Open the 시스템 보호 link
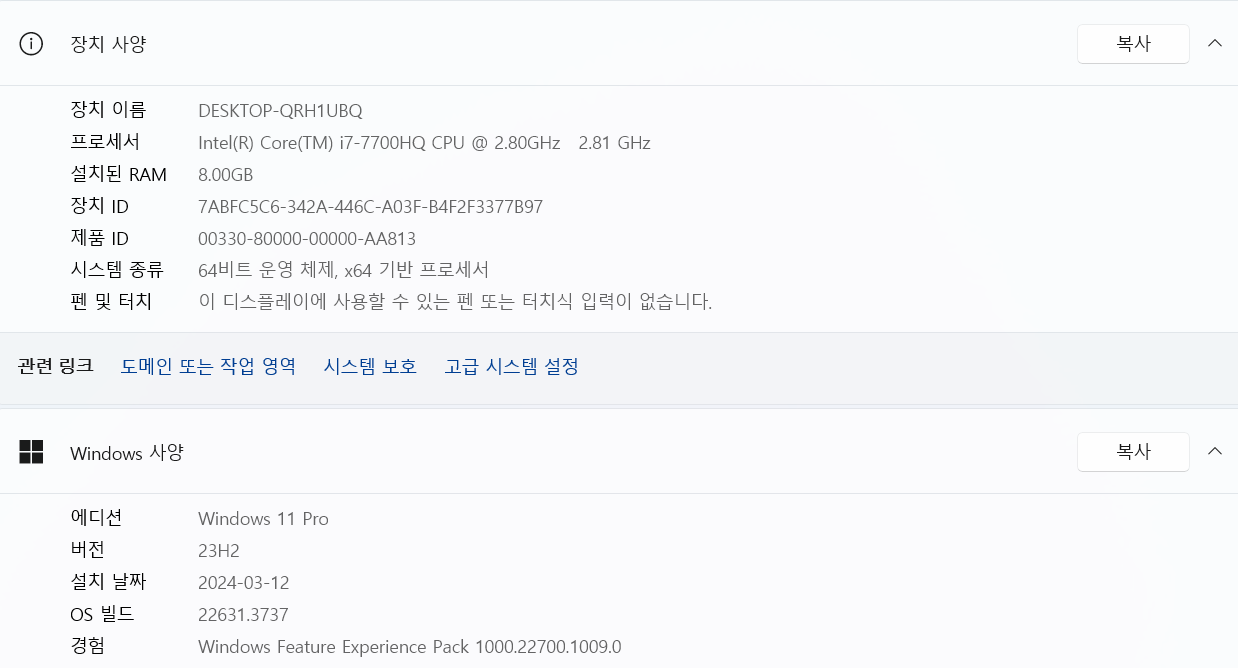Screen dimensions: 1238x668 click(x=370, y=366)
